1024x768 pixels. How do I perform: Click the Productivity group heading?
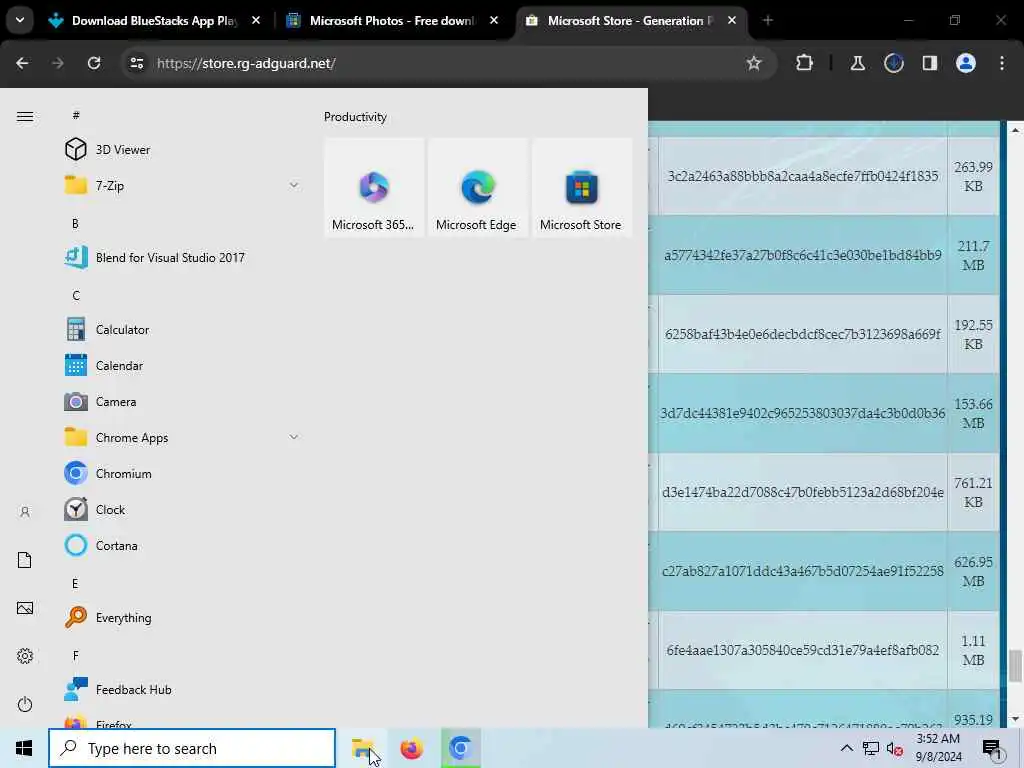[x=355, y=117]
